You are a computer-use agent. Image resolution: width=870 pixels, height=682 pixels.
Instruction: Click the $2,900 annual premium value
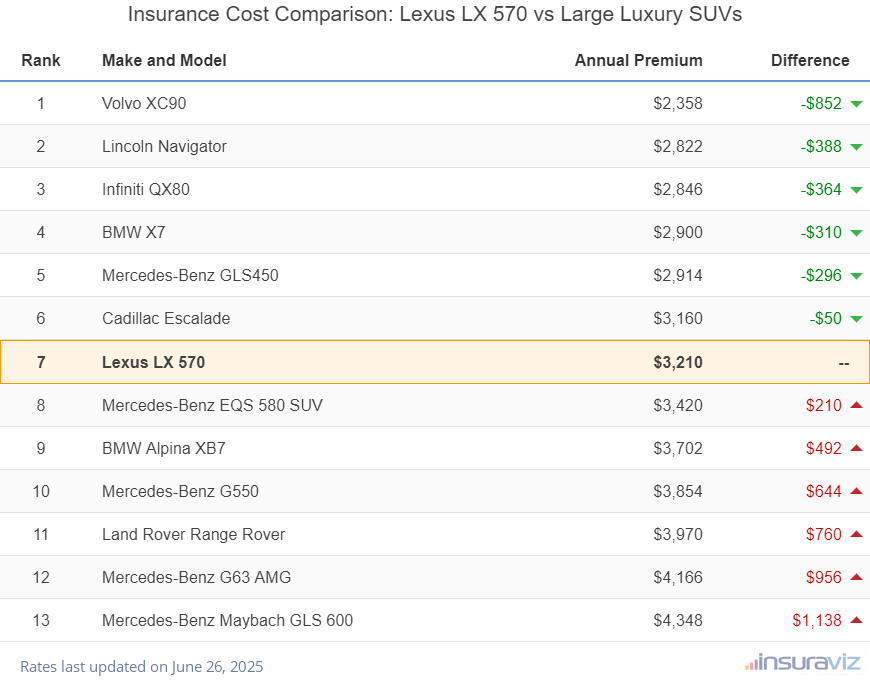[678, 233]
